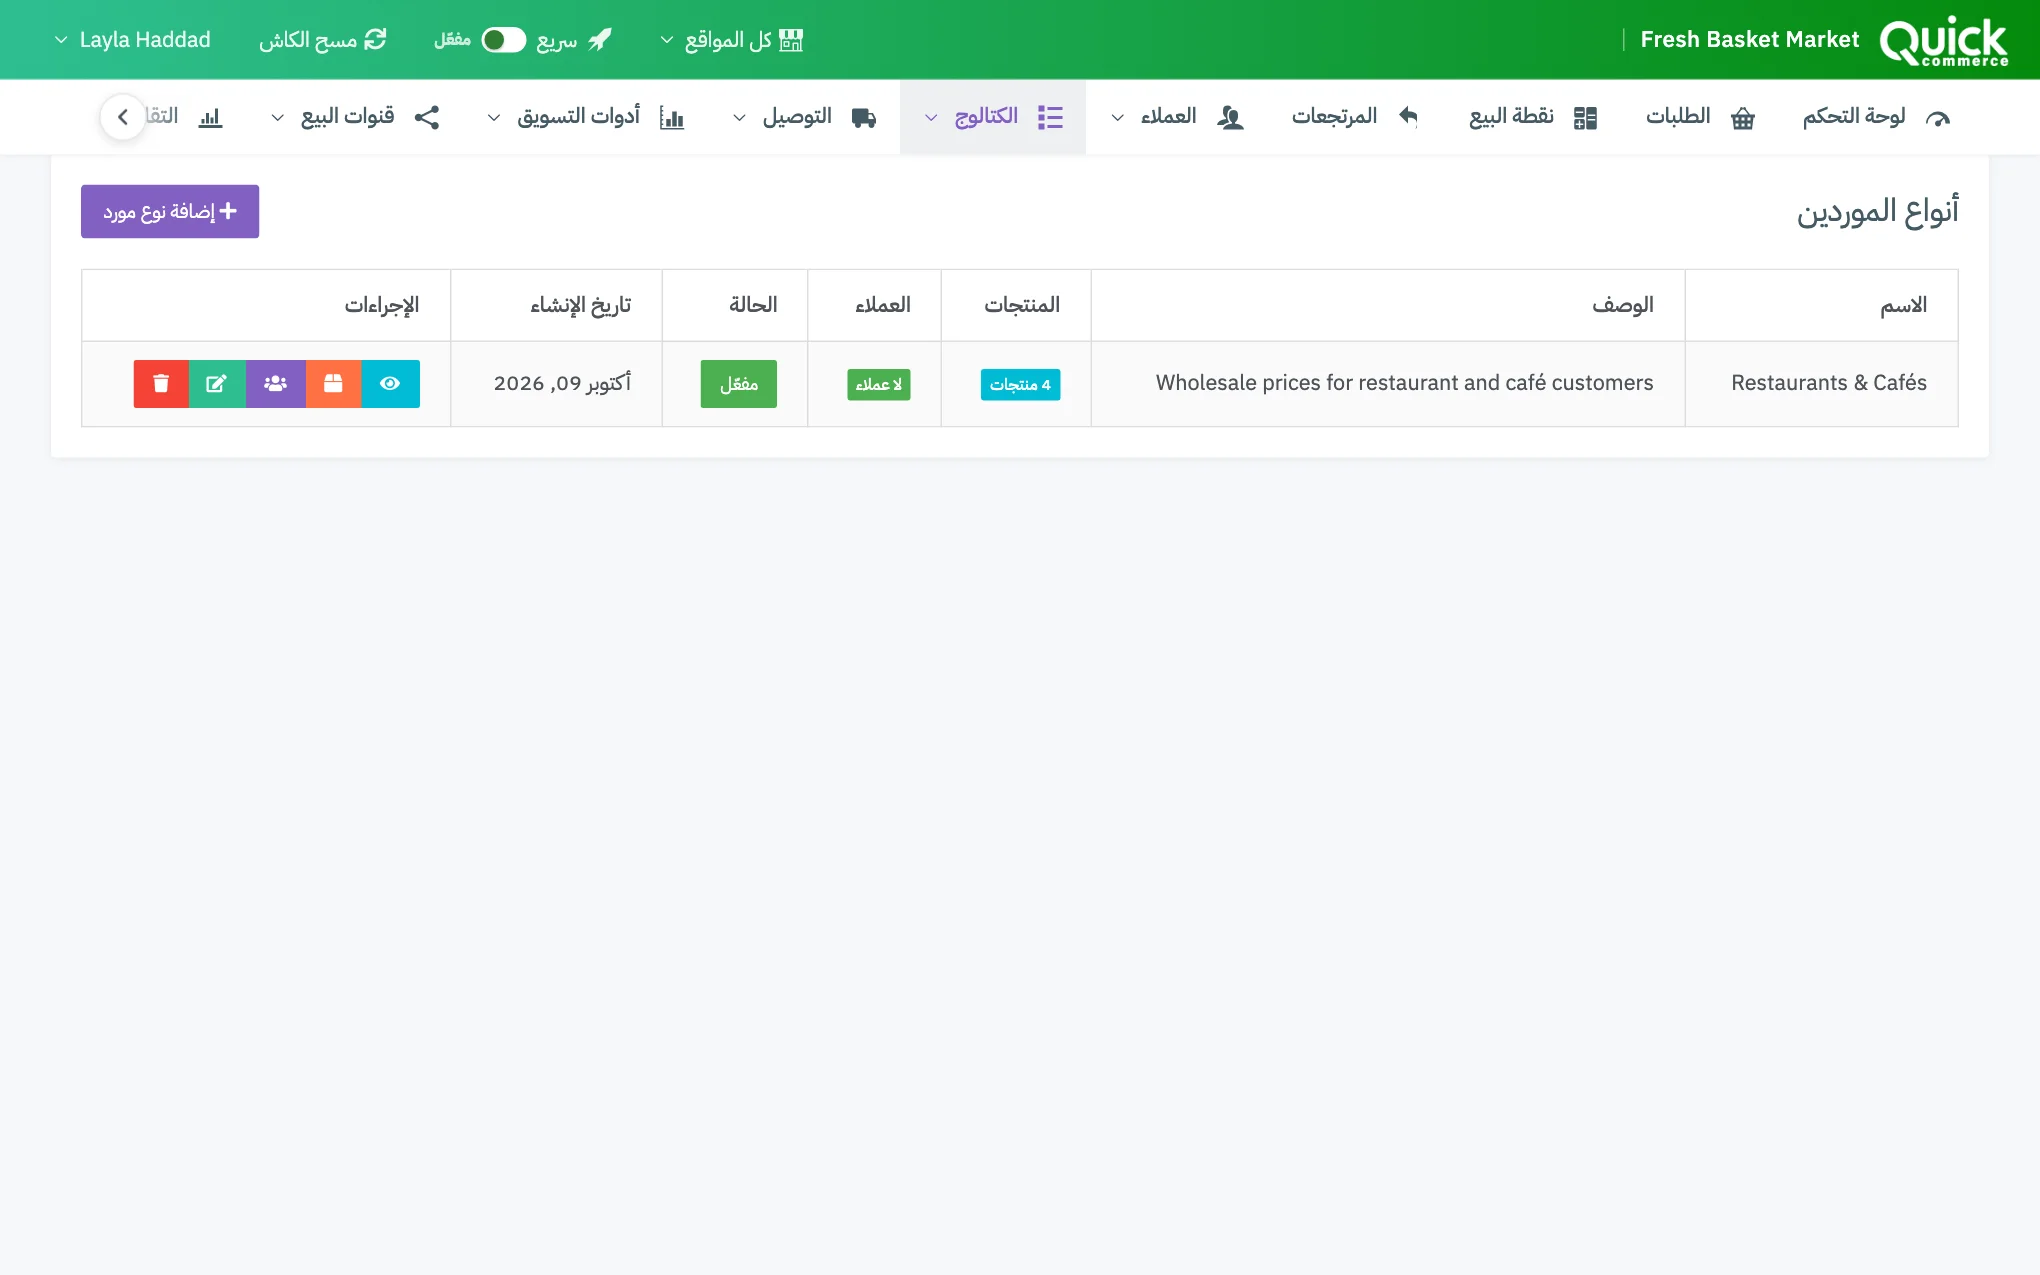The width and height of the screenshot is (2040, 1275).
Task: Open لوحة التحكم dashboard menu item
Action: 1876,117
